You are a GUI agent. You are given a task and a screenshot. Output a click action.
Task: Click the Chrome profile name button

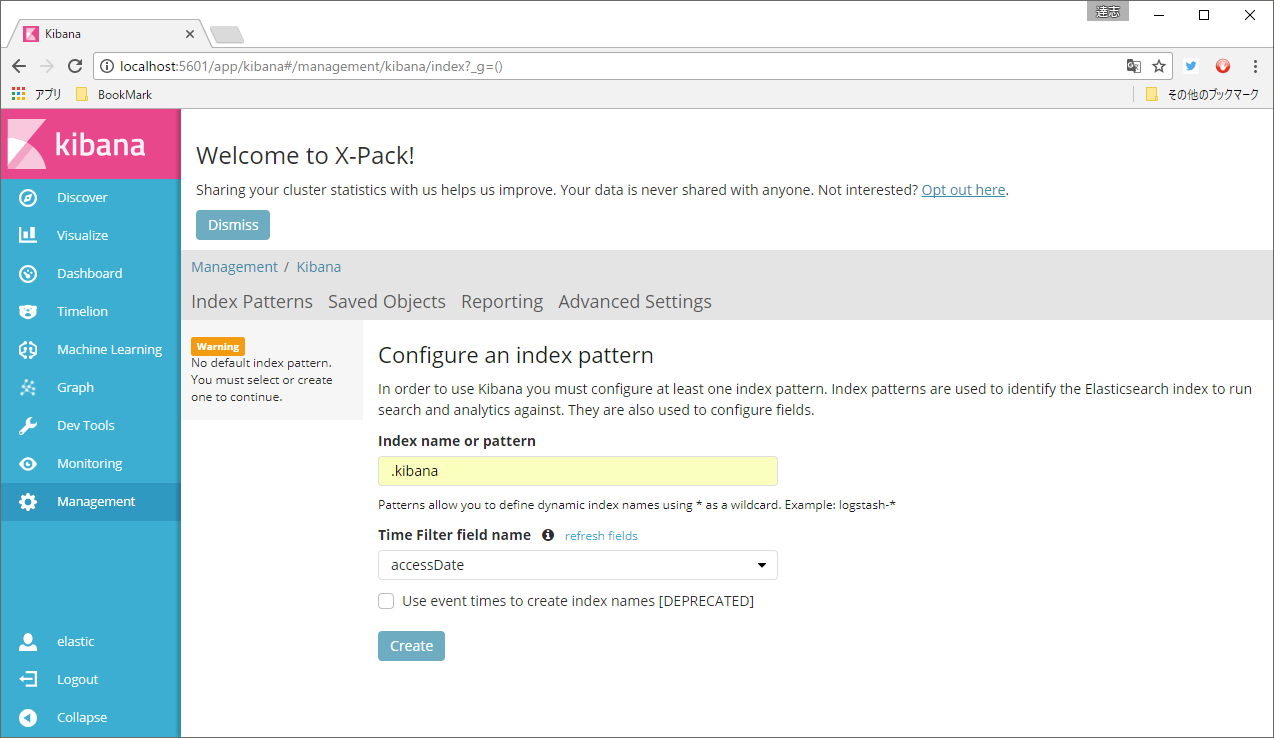[x=1107, y=12]
